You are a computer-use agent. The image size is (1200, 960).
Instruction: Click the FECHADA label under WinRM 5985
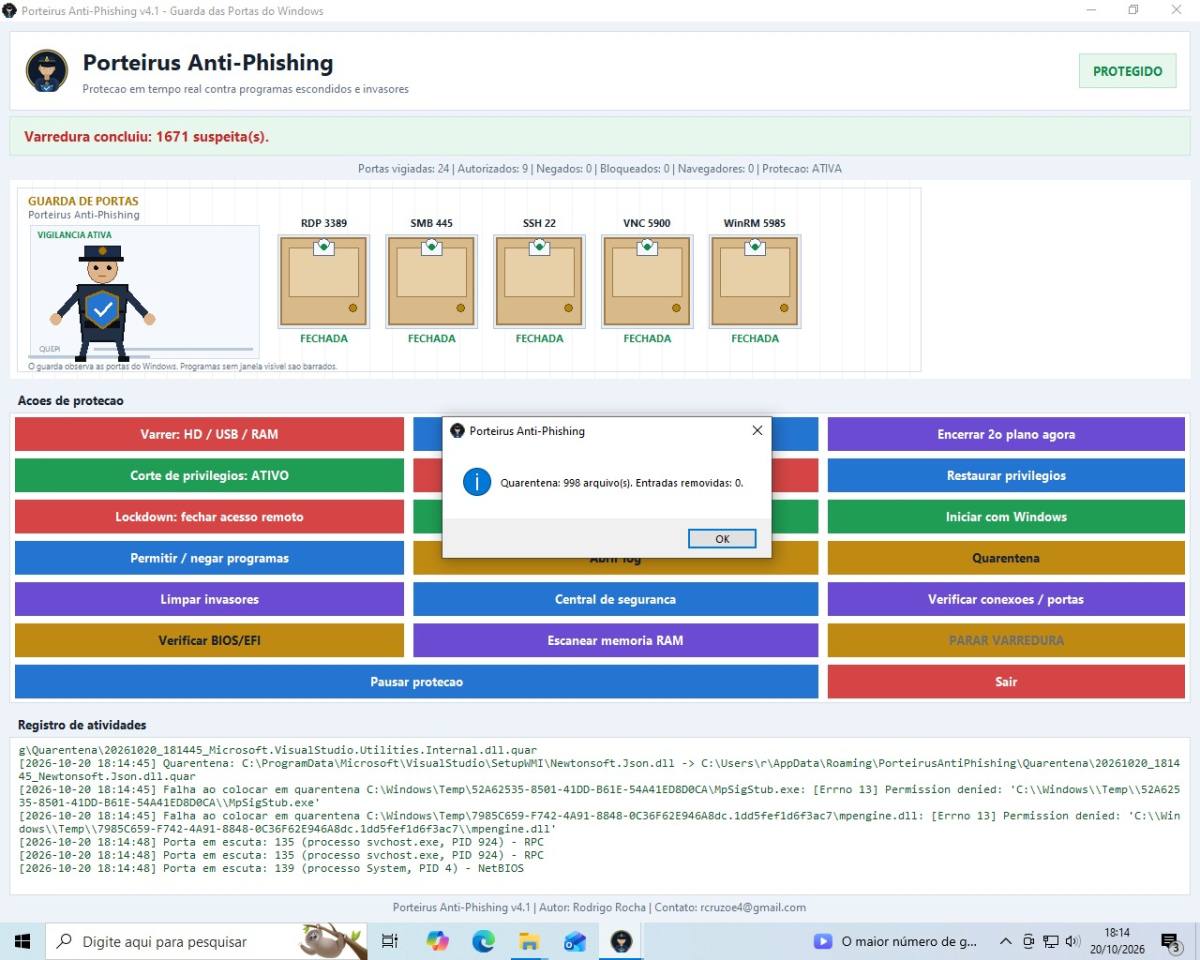755,338
